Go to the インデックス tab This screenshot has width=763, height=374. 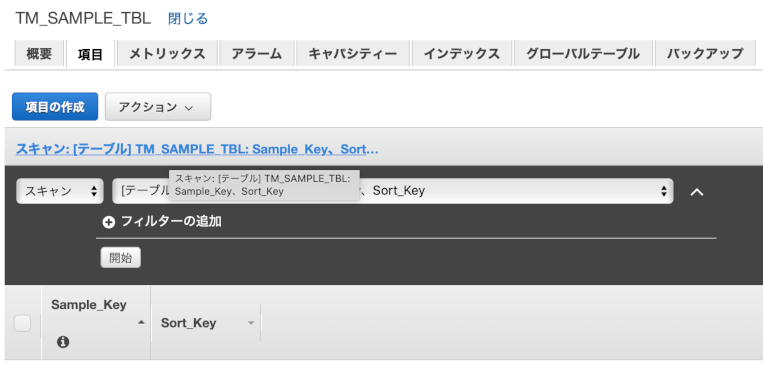point(462,53)
